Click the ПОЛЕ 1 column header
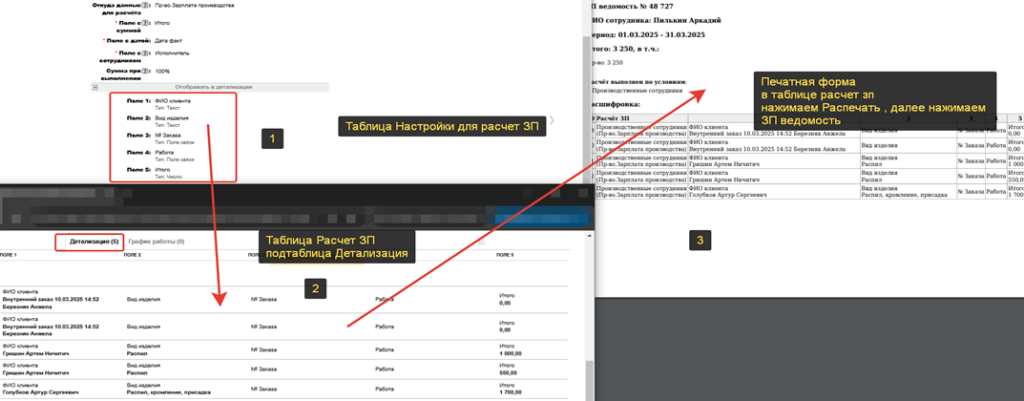The height and width of the screenshot is (401, 1024). point(10,256)
